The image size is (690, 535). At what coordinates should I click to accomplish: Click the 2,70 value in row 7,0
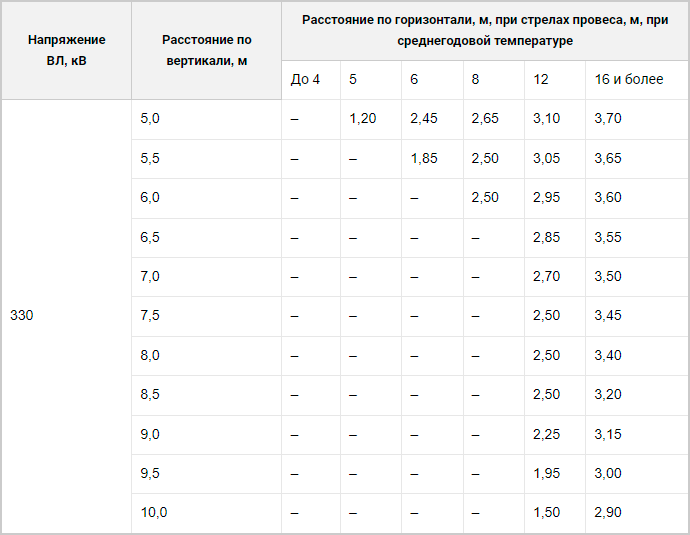pyautogui.click(x=555, y=277)
